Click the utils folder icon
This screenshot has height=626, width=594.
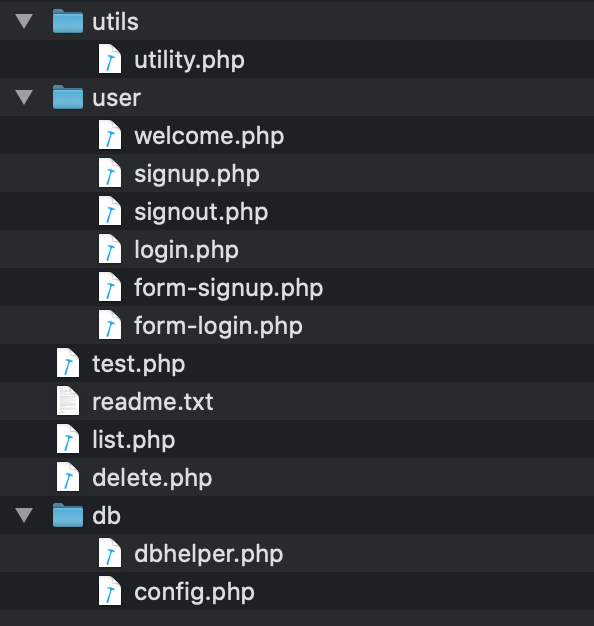tap(68, 21)
